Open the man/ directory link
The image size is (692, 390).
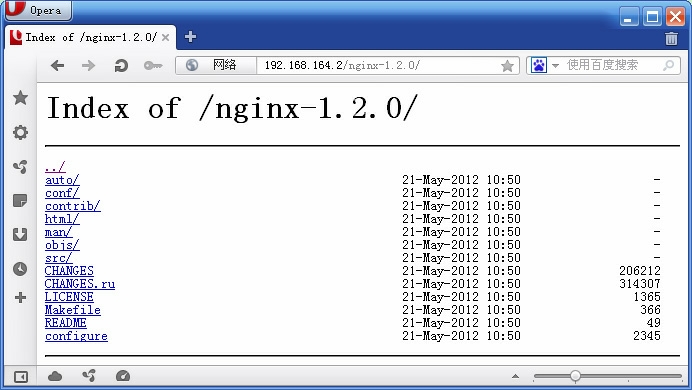click(59, 232)
